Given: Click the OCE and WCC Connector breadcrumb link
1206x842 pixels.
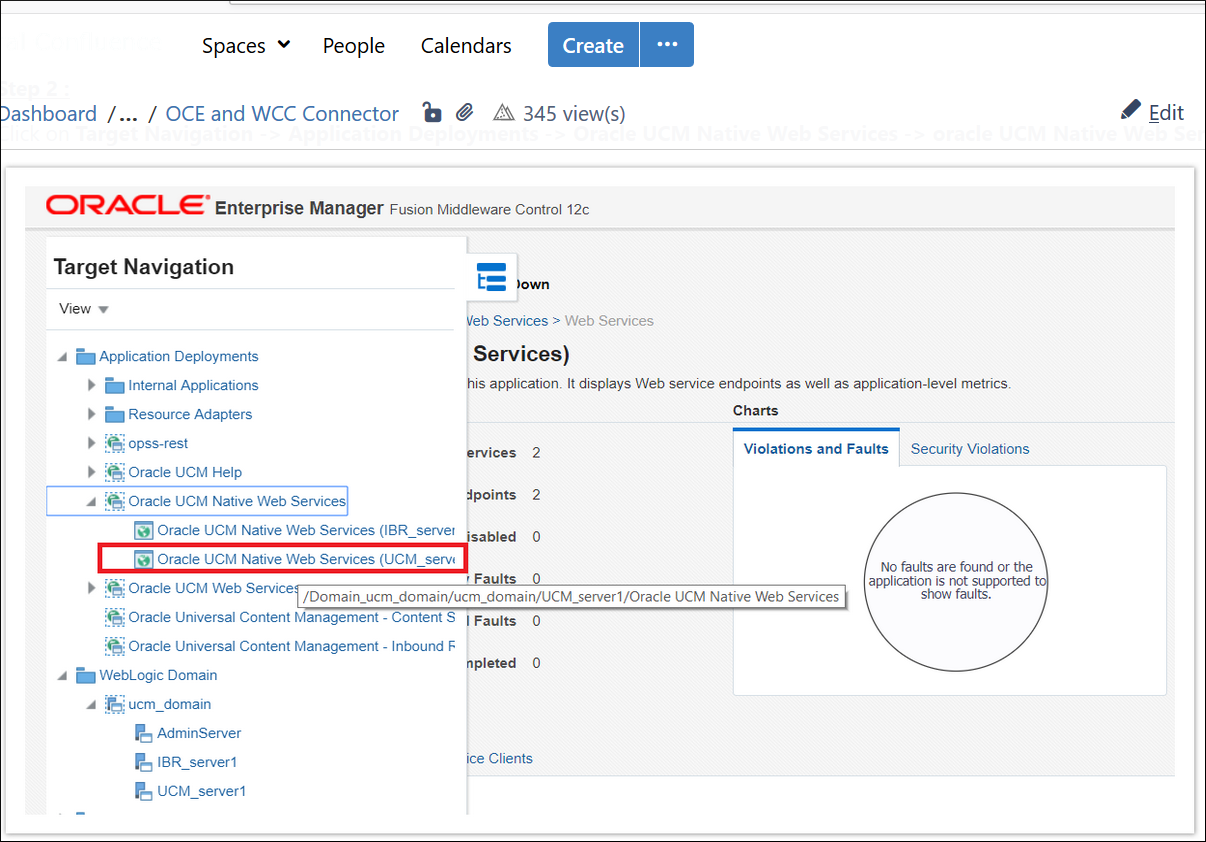Looking at the screenshot, I should click(282, 114).
